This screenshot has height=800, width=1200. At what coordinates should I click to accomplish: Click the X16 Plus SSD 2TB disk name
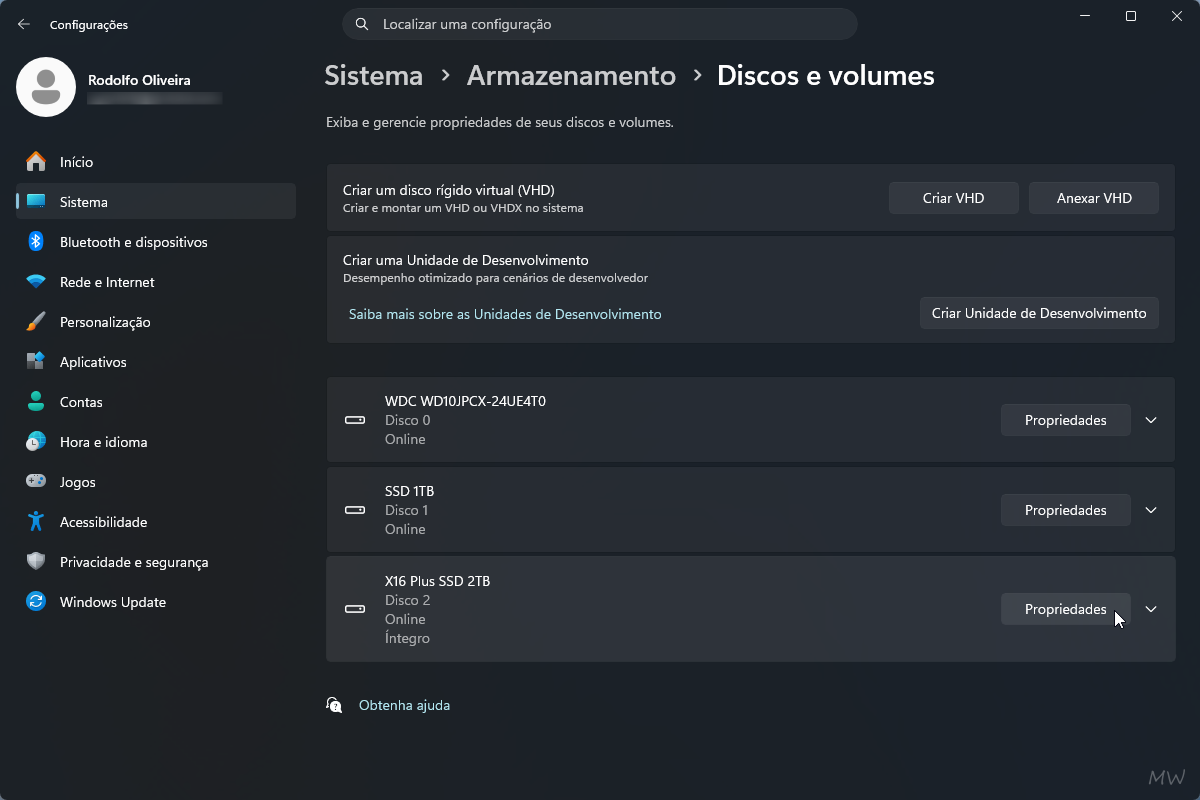tap(437, 581)
